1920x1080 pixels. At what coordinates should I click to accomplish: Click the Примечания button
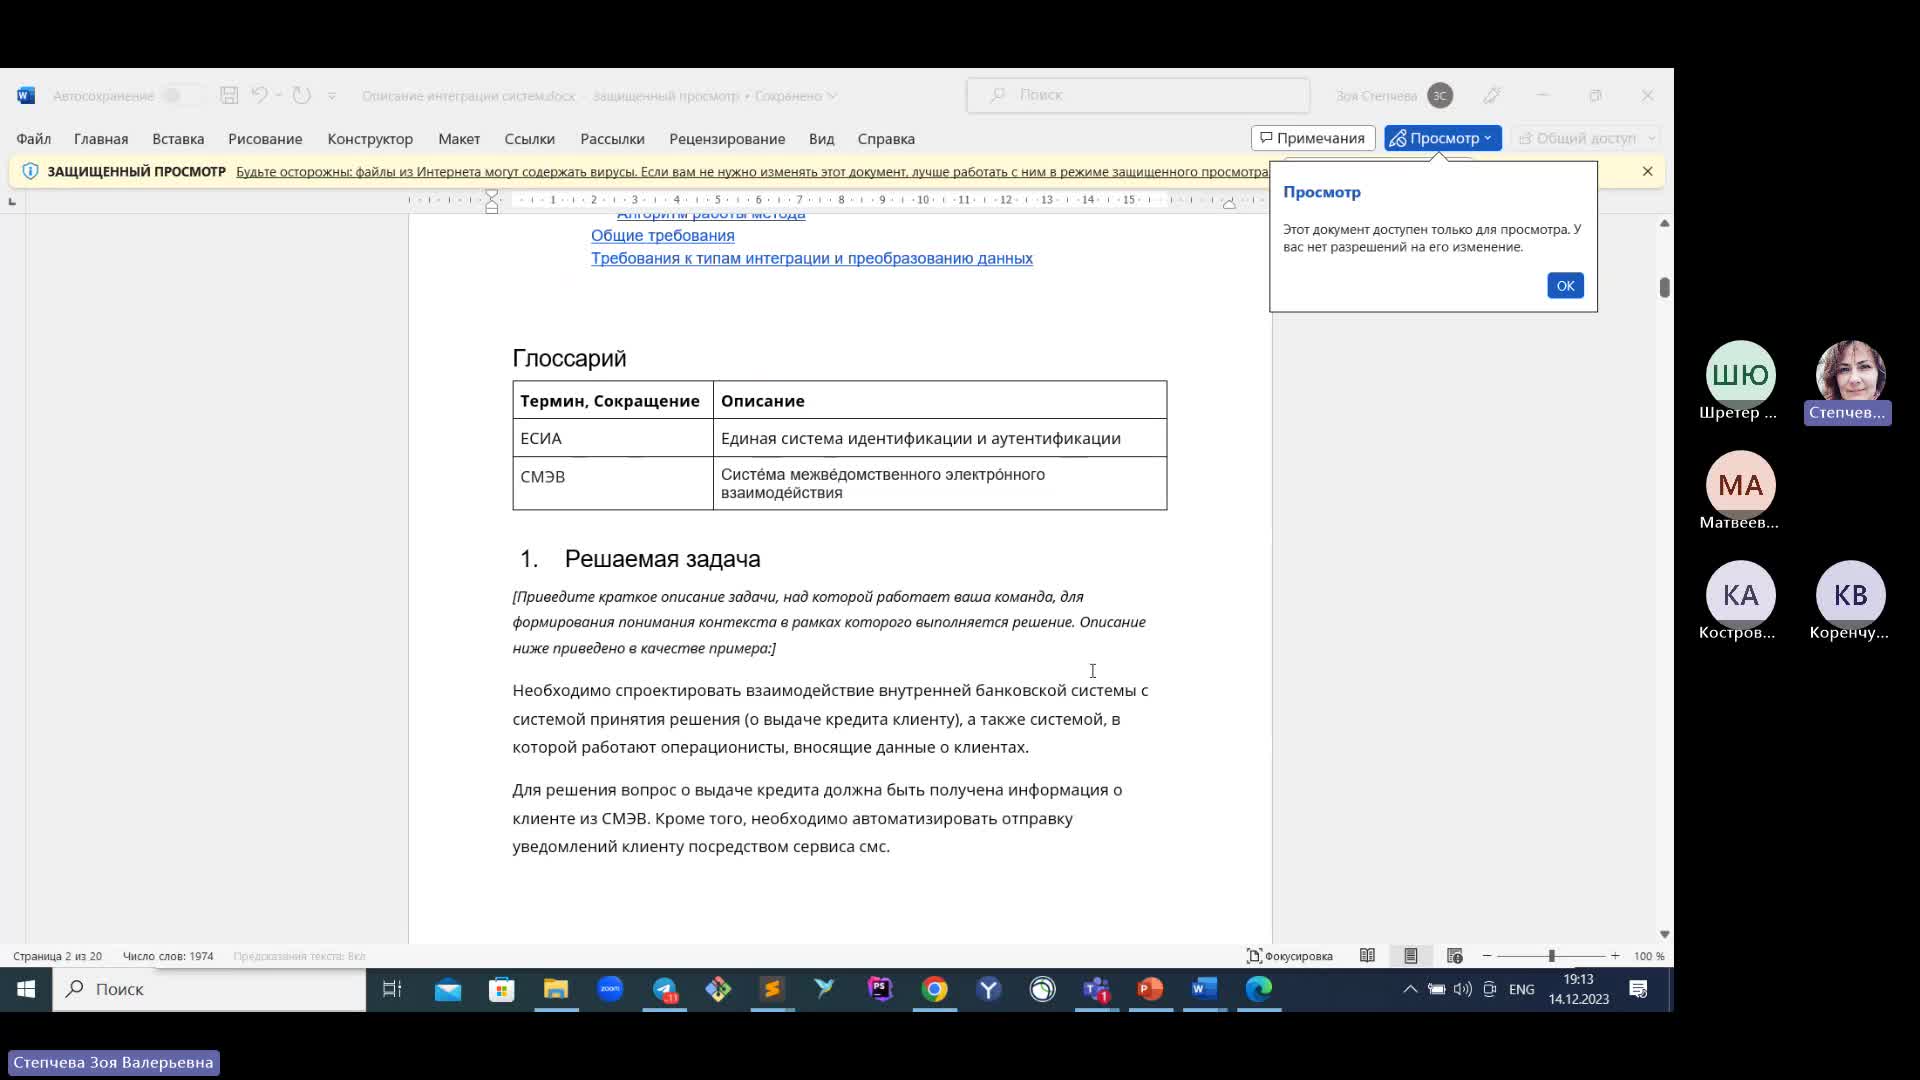[1313, 138]
